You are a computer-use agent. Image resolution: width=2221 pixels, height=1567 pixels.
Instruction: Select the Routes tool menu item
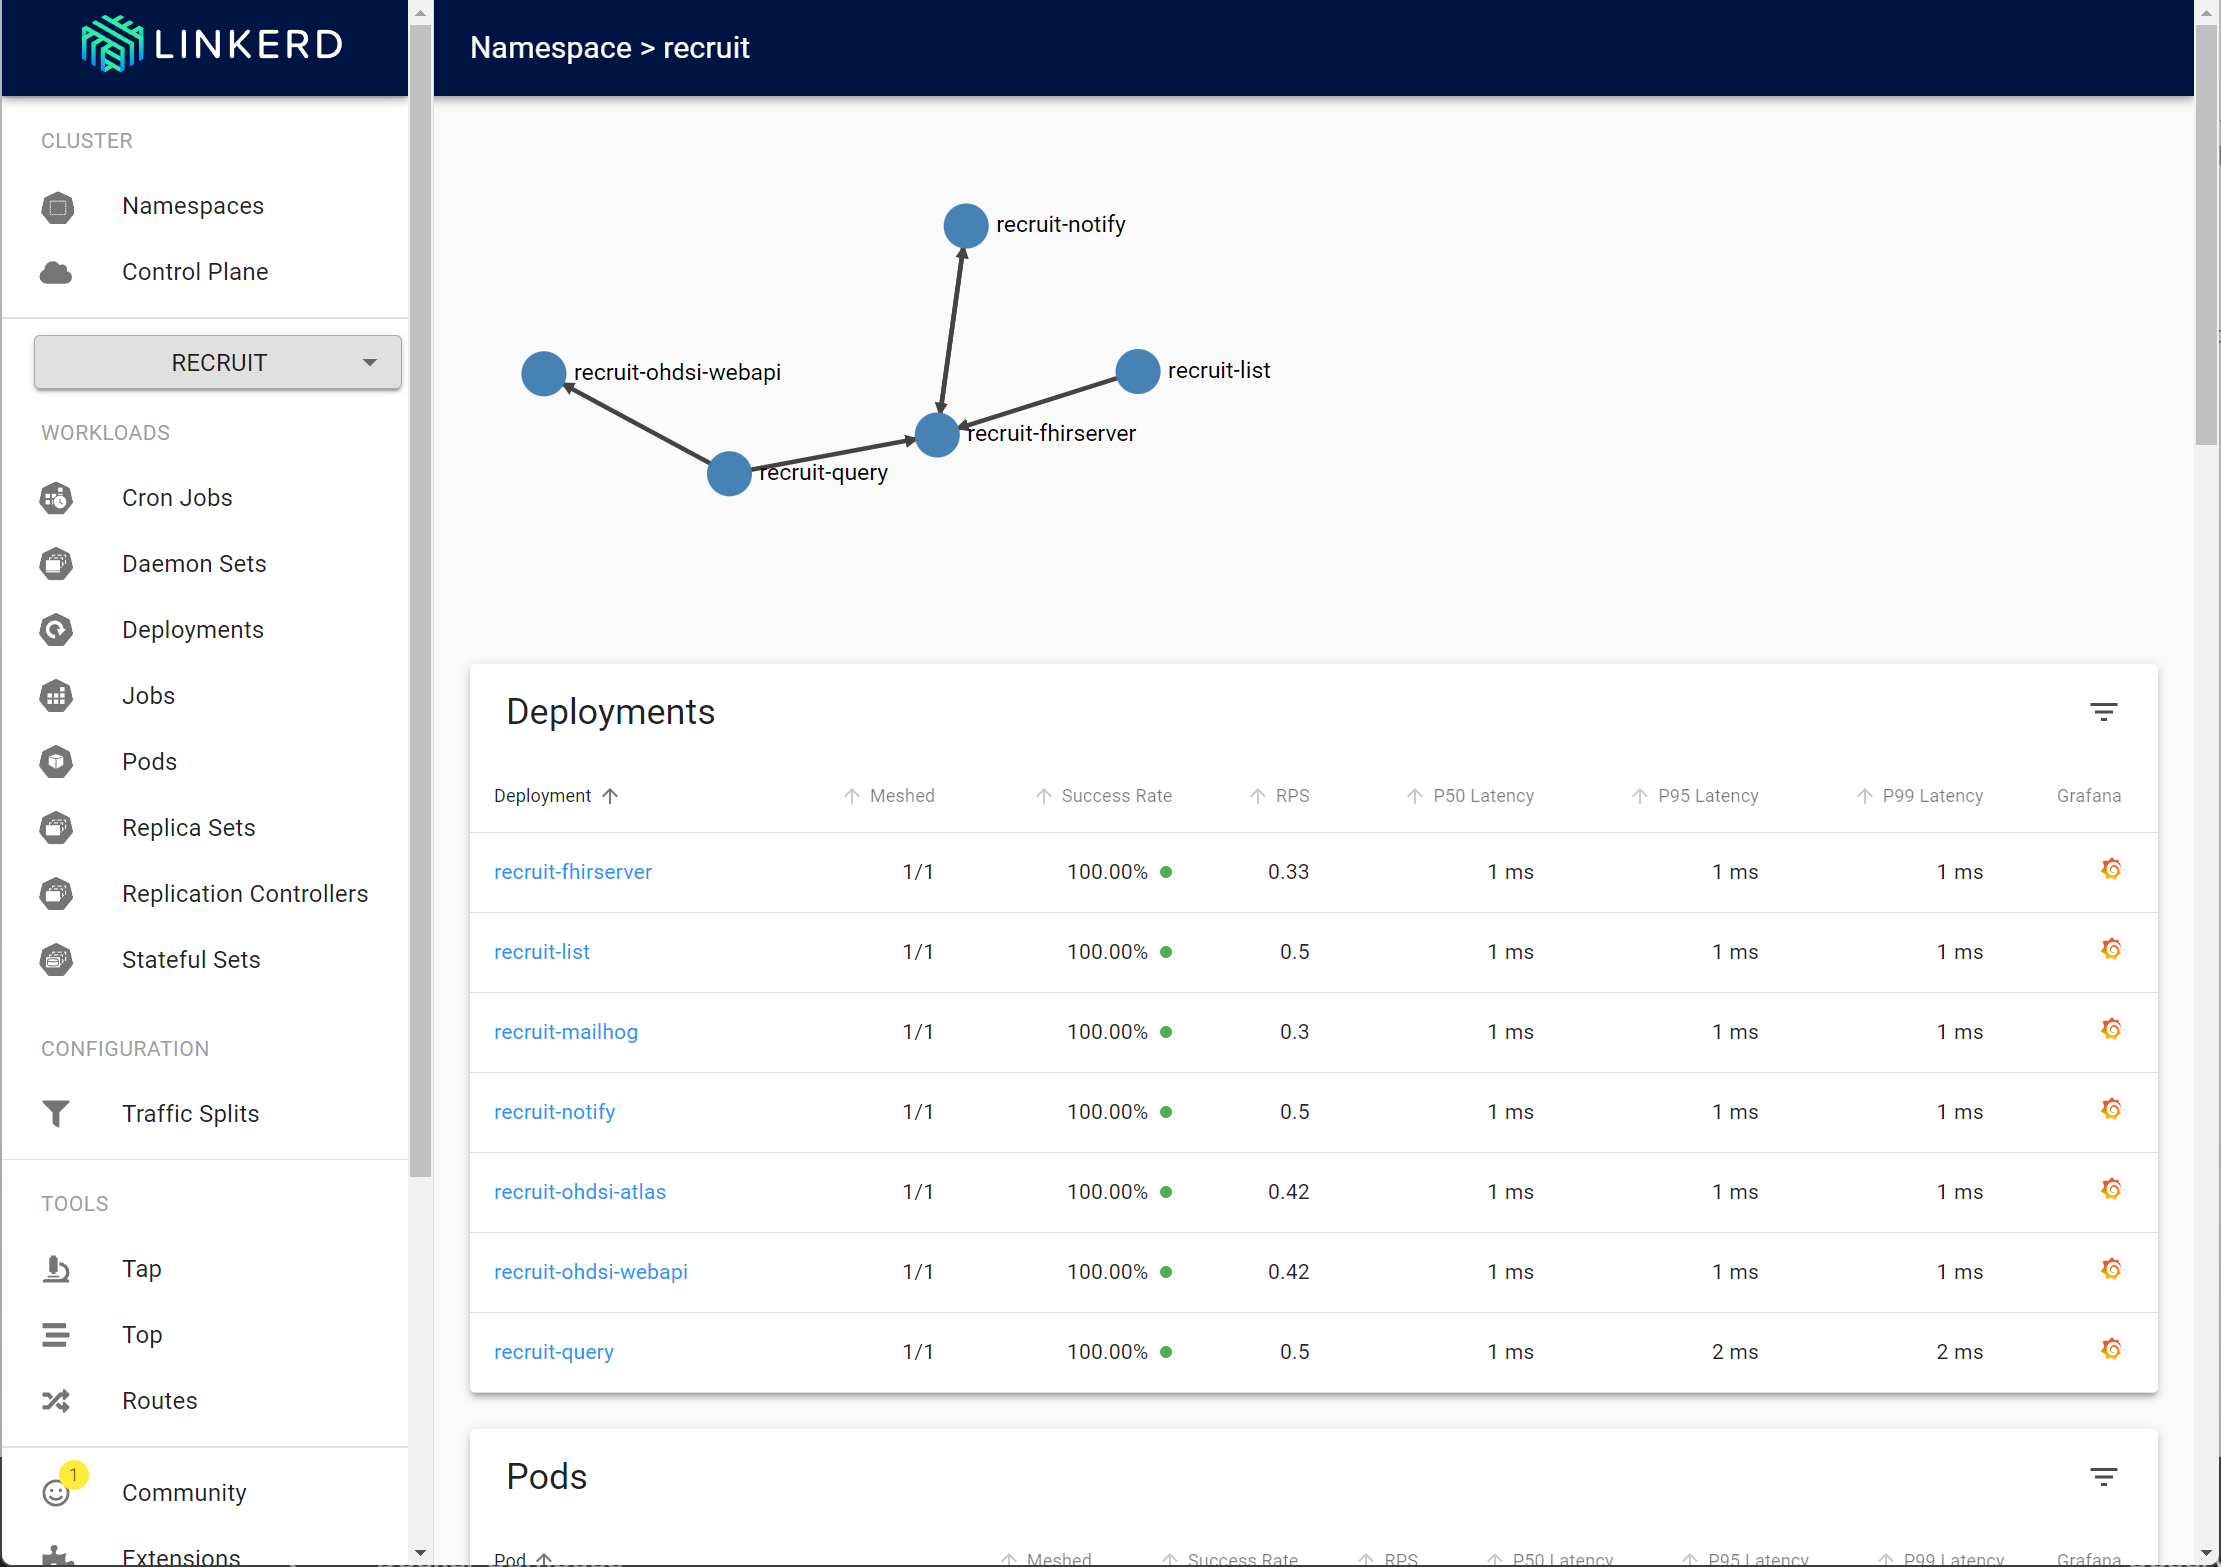[160, 1401]
